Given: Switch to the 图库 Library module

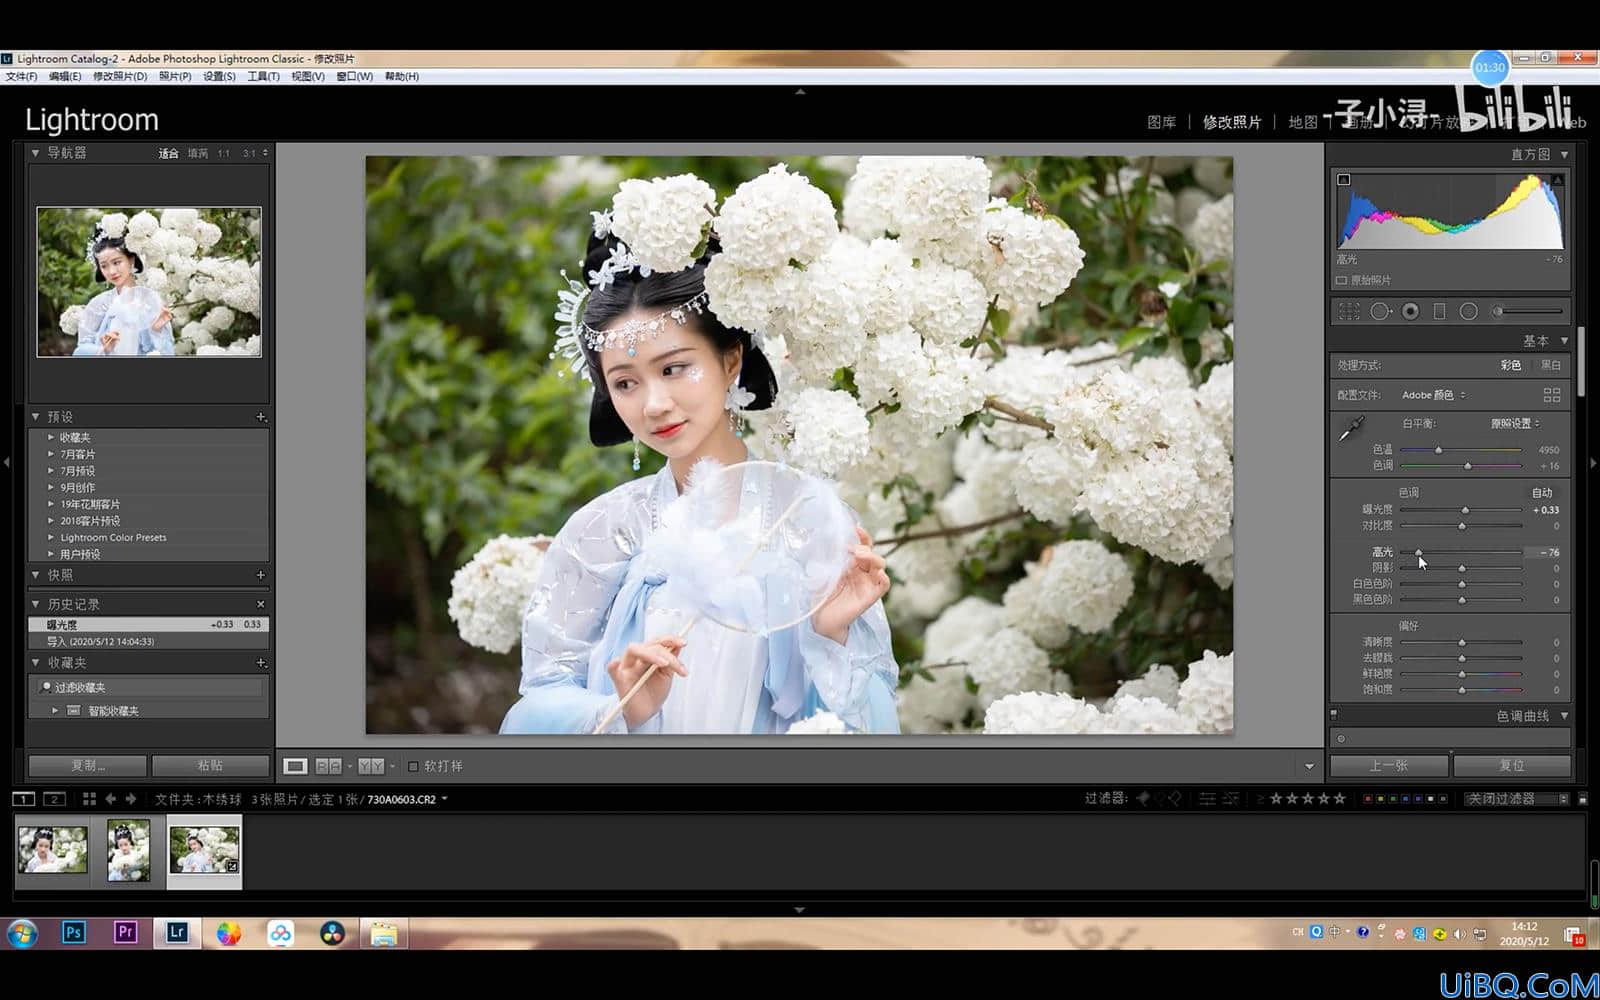Looking at the screenshot, I should pyautogui.click(x=1161, y=122).
